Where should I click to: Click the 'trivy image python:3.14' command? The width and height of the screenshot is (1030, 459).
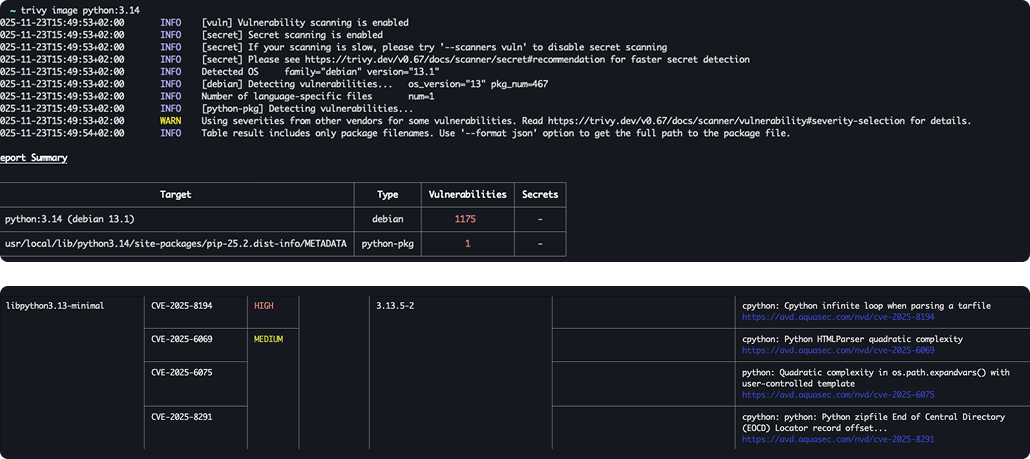79,11
